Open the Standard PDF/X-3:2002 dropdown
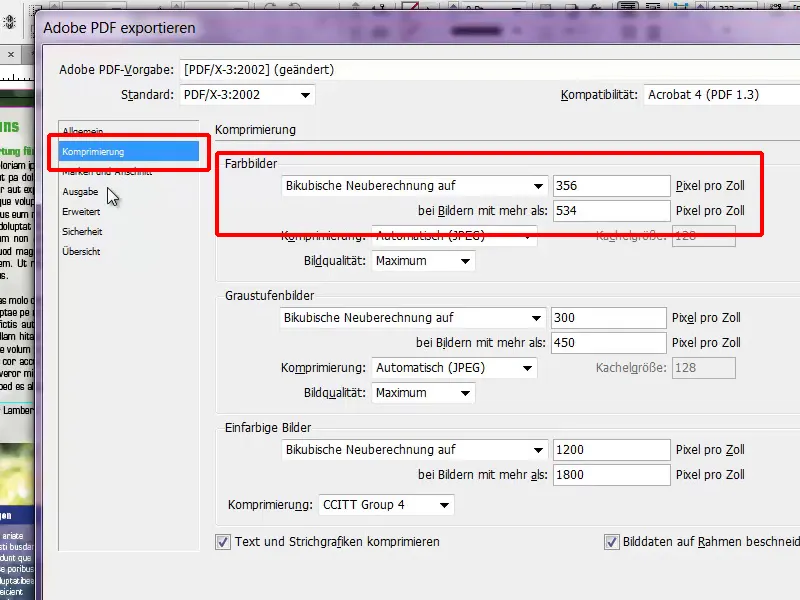This screenshot has height=600, width=800. (247, 95)
